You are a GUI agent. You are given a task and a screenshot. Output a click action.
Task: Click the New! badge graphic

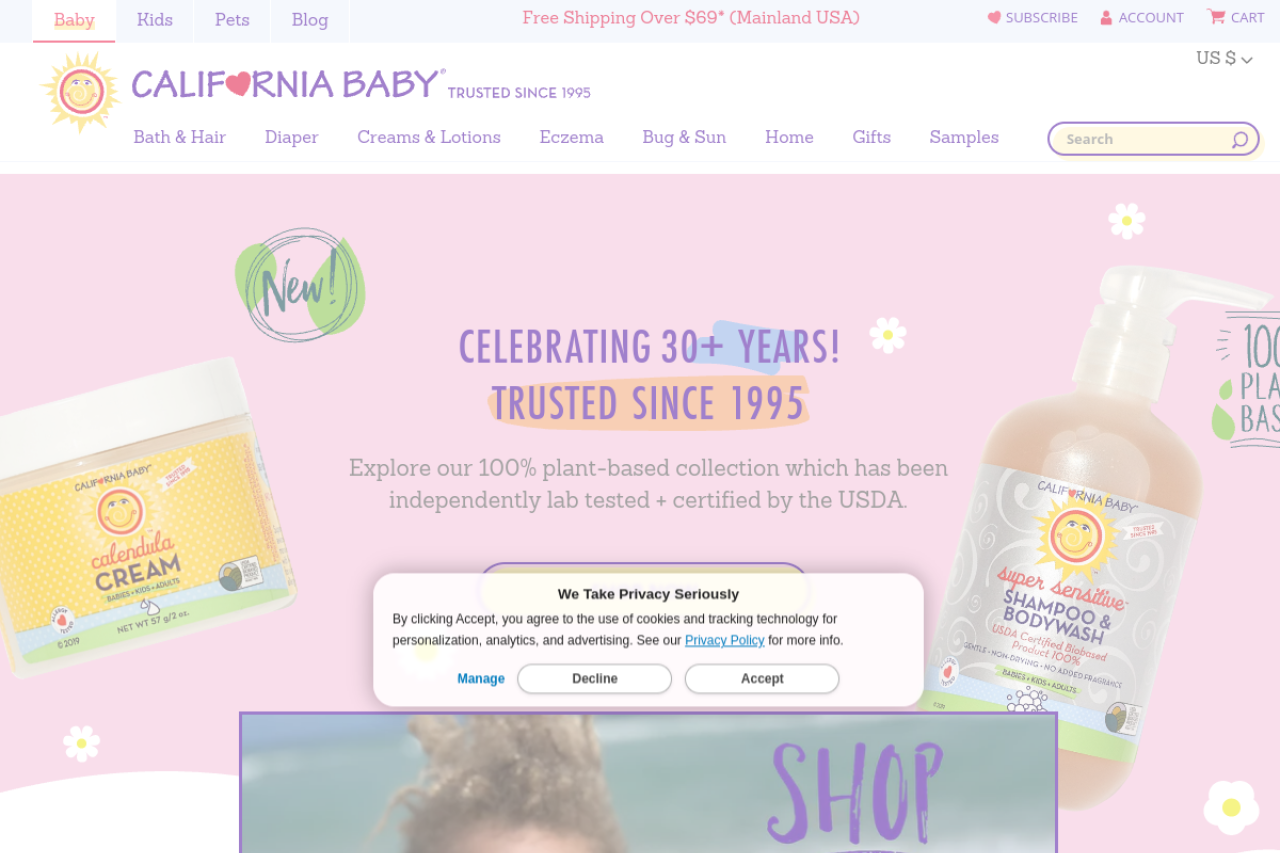pos(300,285)
